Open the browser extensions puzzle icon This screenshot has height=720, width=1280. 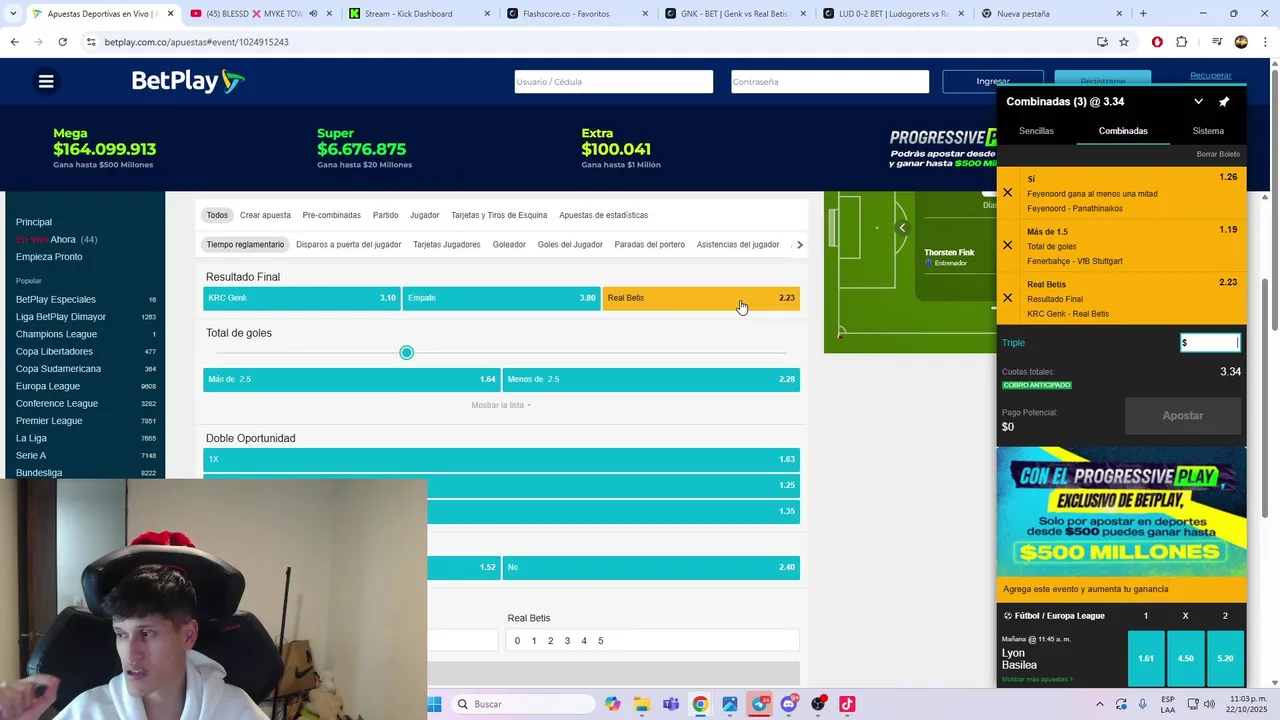[x=1182, y=42]
